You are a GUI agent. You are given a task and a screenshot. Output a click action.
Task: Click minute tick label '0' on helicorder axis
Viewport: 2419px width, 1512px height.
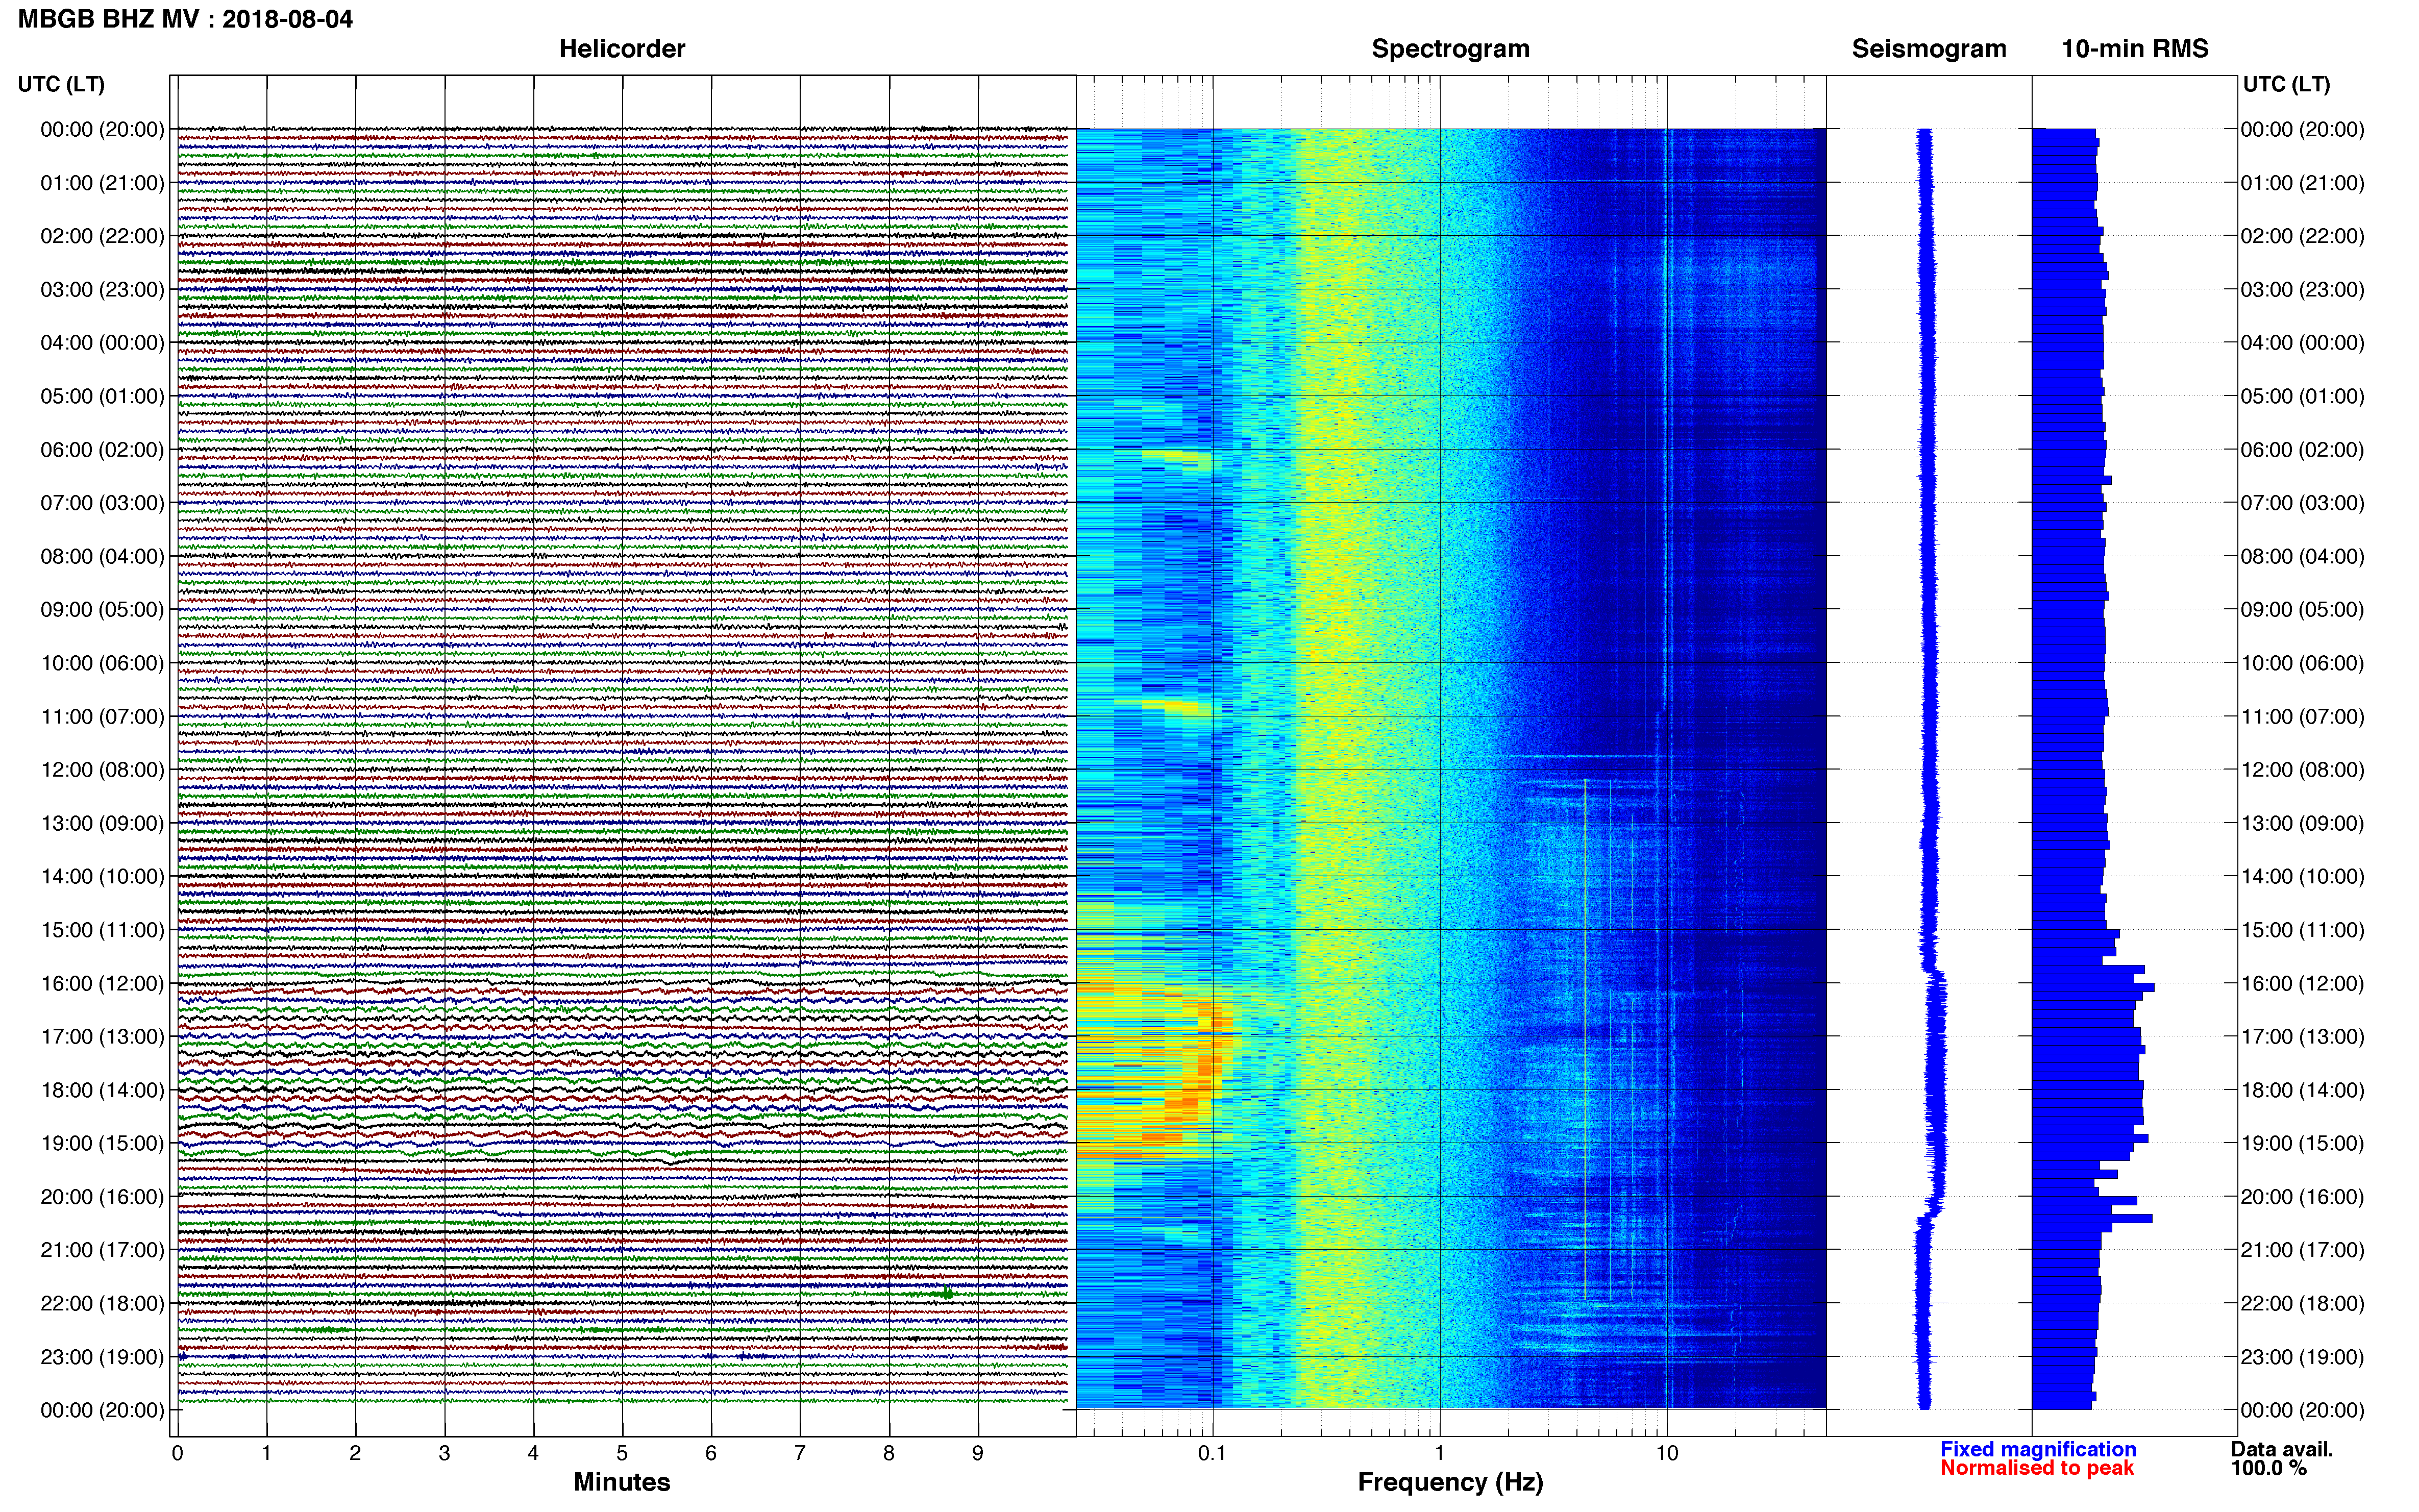click(x=177, y=1453)
